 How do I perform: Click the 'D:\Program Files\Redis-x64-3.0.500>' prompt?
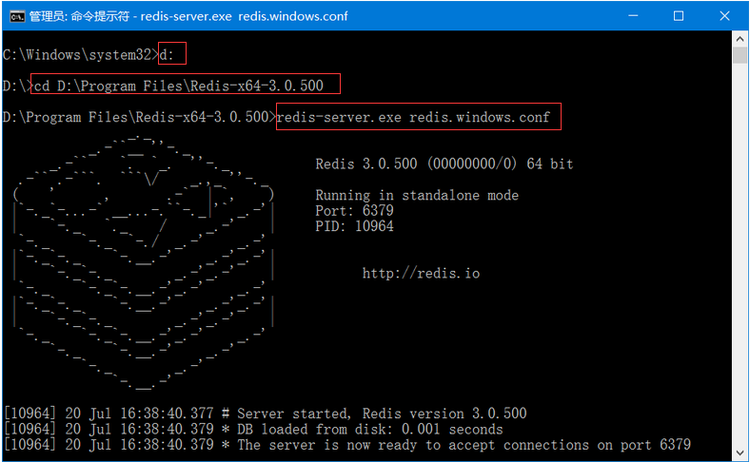tap(139, 117)
